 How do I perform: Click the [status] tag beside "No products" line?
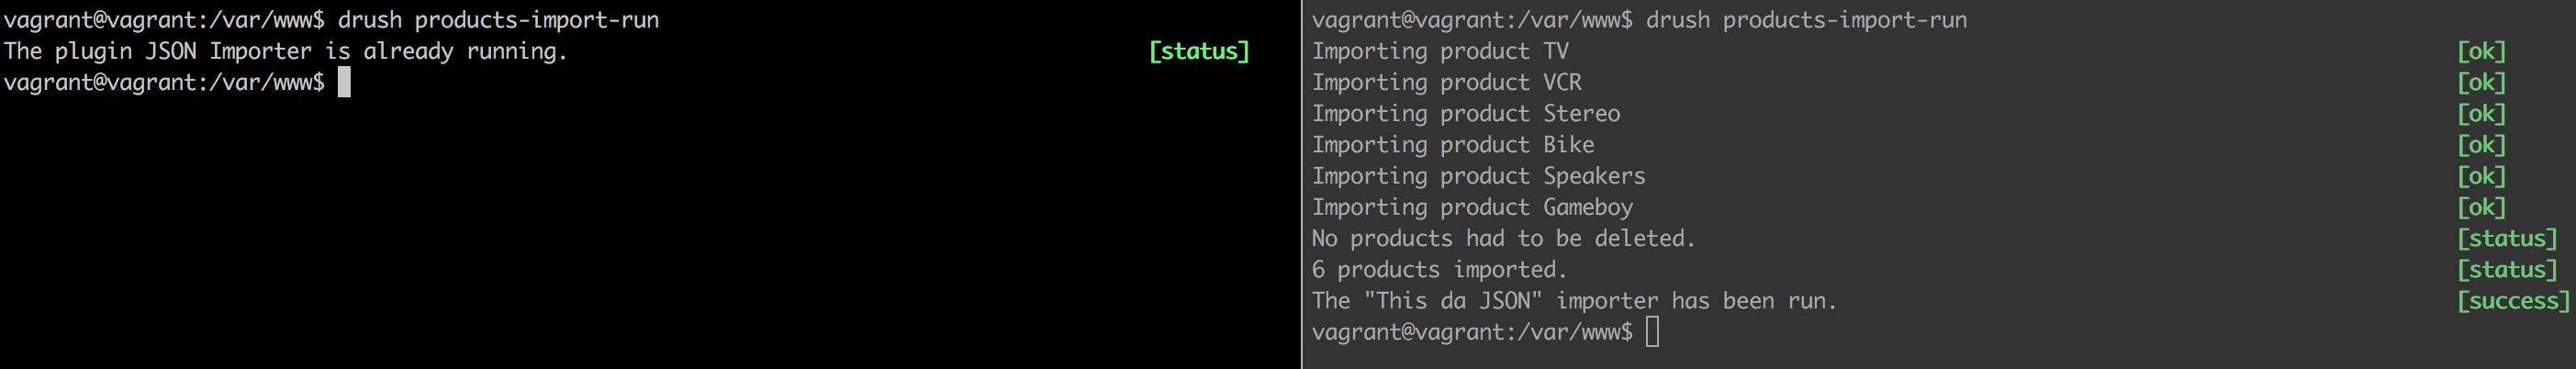pos(2507,238)
